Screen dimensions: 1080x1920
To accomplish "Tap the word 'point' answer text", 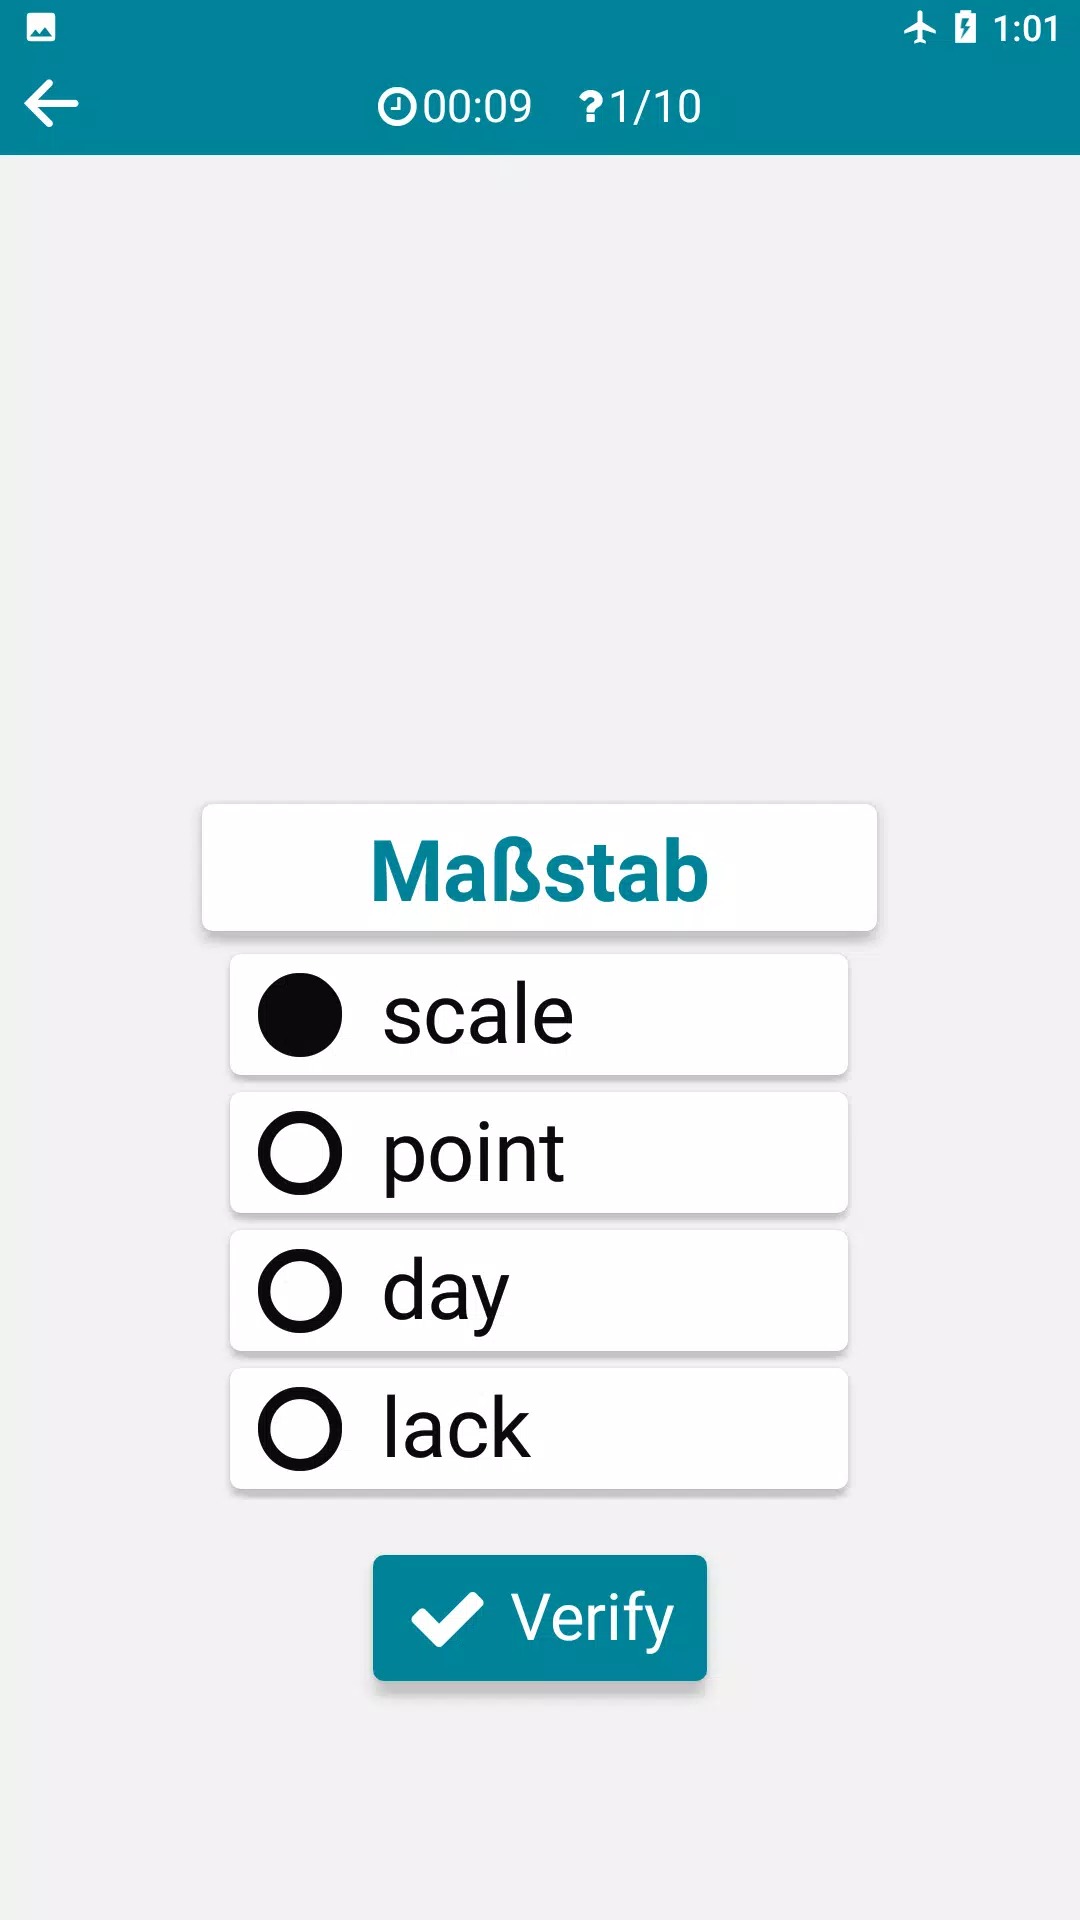I will (474, 1153).
